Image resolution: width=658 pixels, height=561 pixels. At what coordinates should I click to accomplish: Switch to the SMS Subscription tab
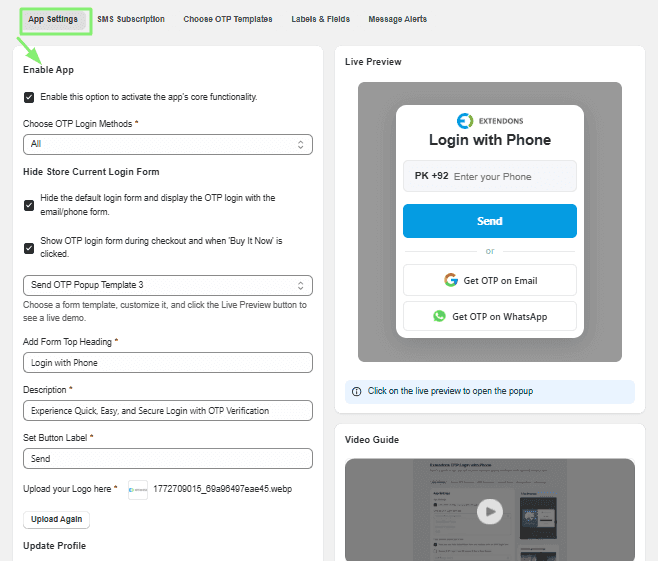[x=131, y=19]
